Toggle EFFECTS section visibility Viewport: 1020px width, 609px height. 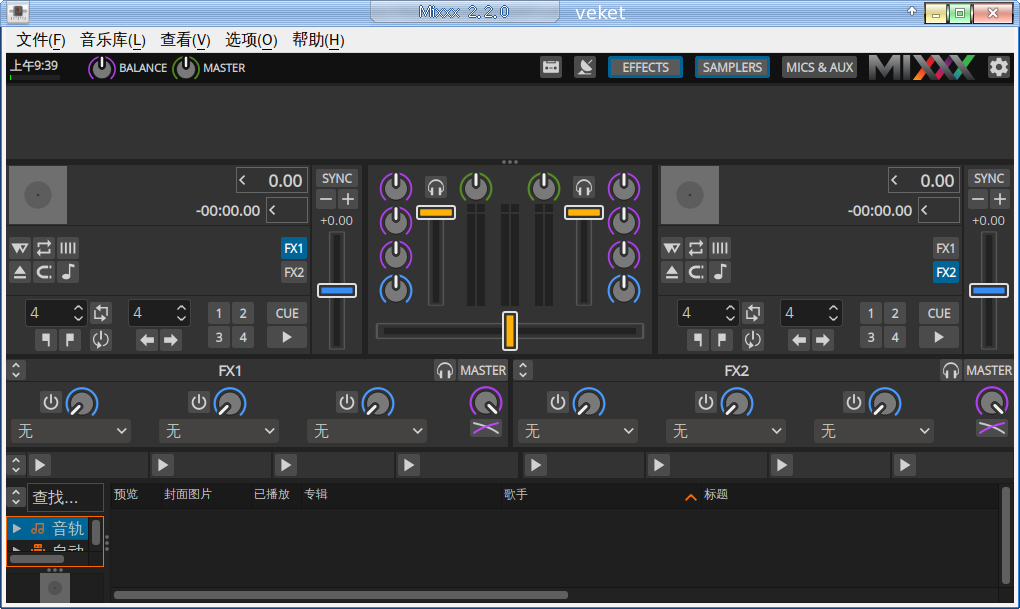tap(645, 67)
